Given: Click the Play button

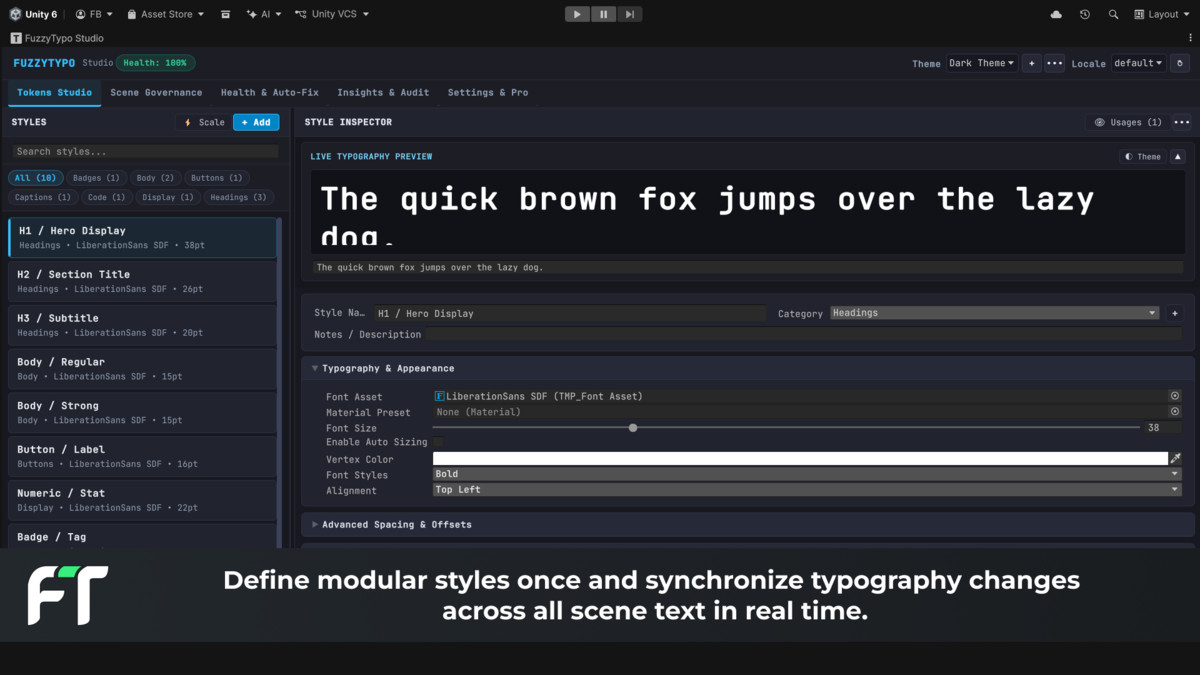Looking at the screenshot, I should 577,14.
